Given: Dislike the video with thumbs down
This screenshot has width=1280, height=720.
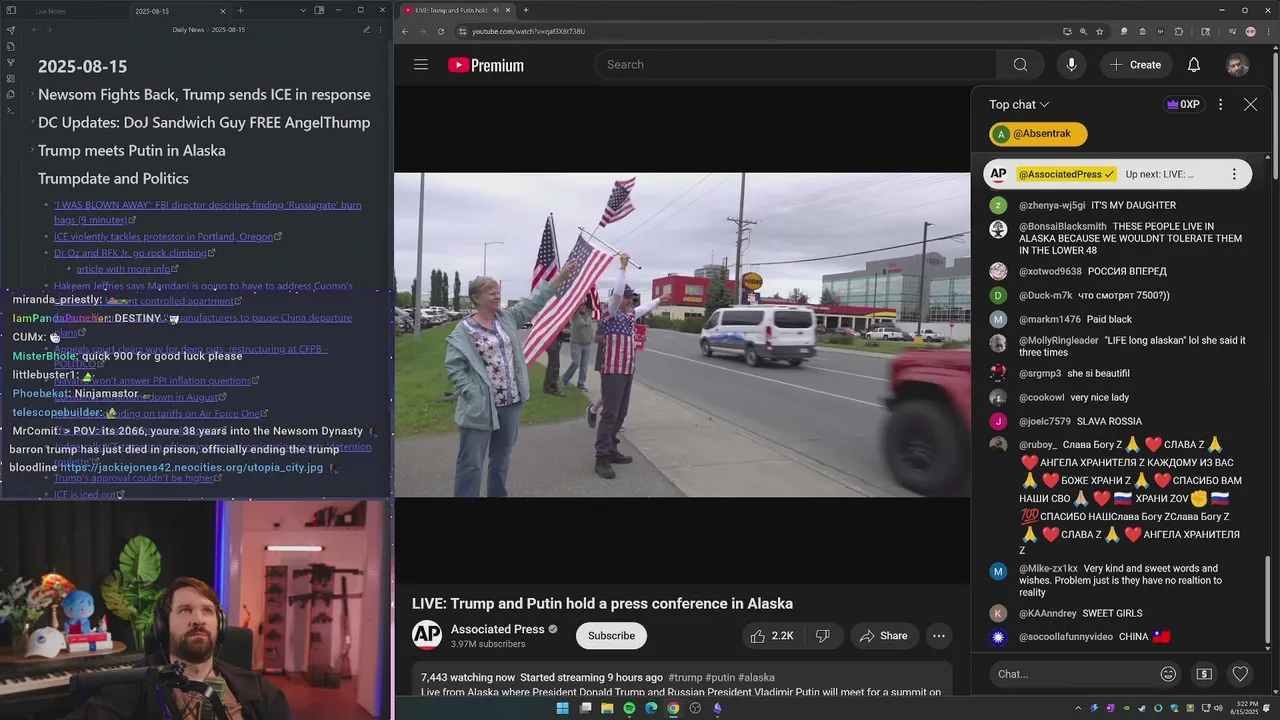Looking at the screenshot, I should coord(822,636).
